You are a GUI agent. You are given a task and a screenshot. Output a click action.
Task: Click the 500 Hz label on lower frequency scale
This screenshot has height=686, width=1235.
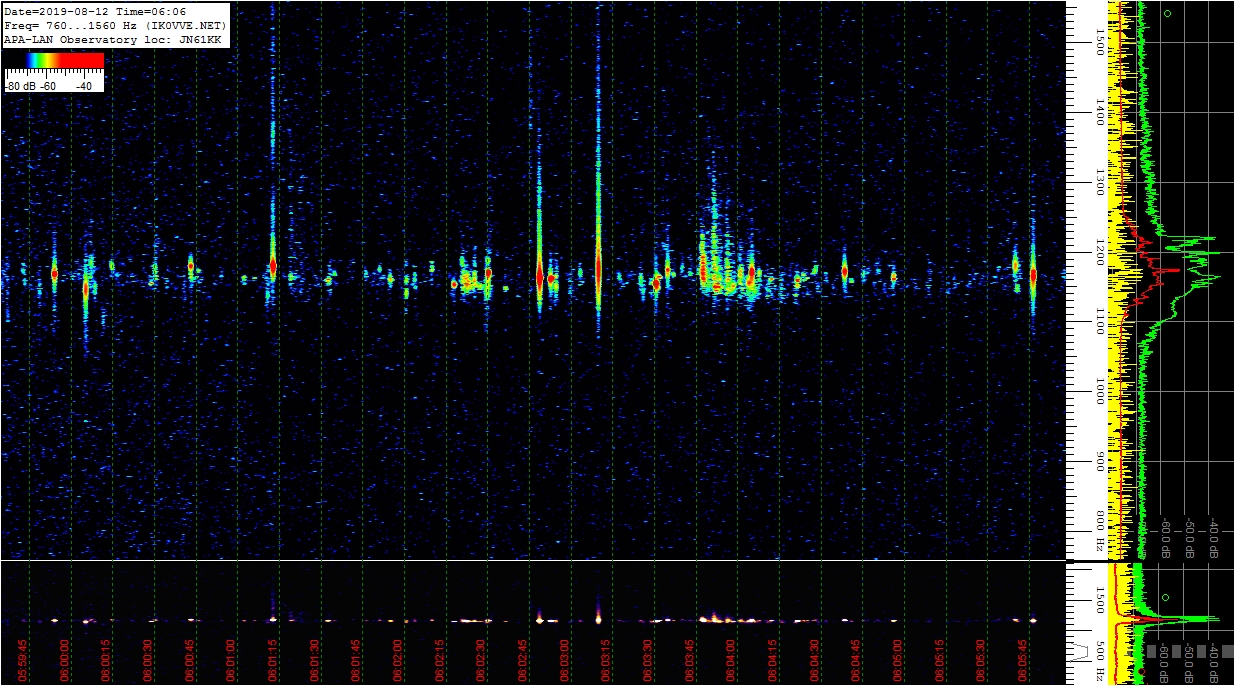pyautogui.click(x=1100, y=664)
